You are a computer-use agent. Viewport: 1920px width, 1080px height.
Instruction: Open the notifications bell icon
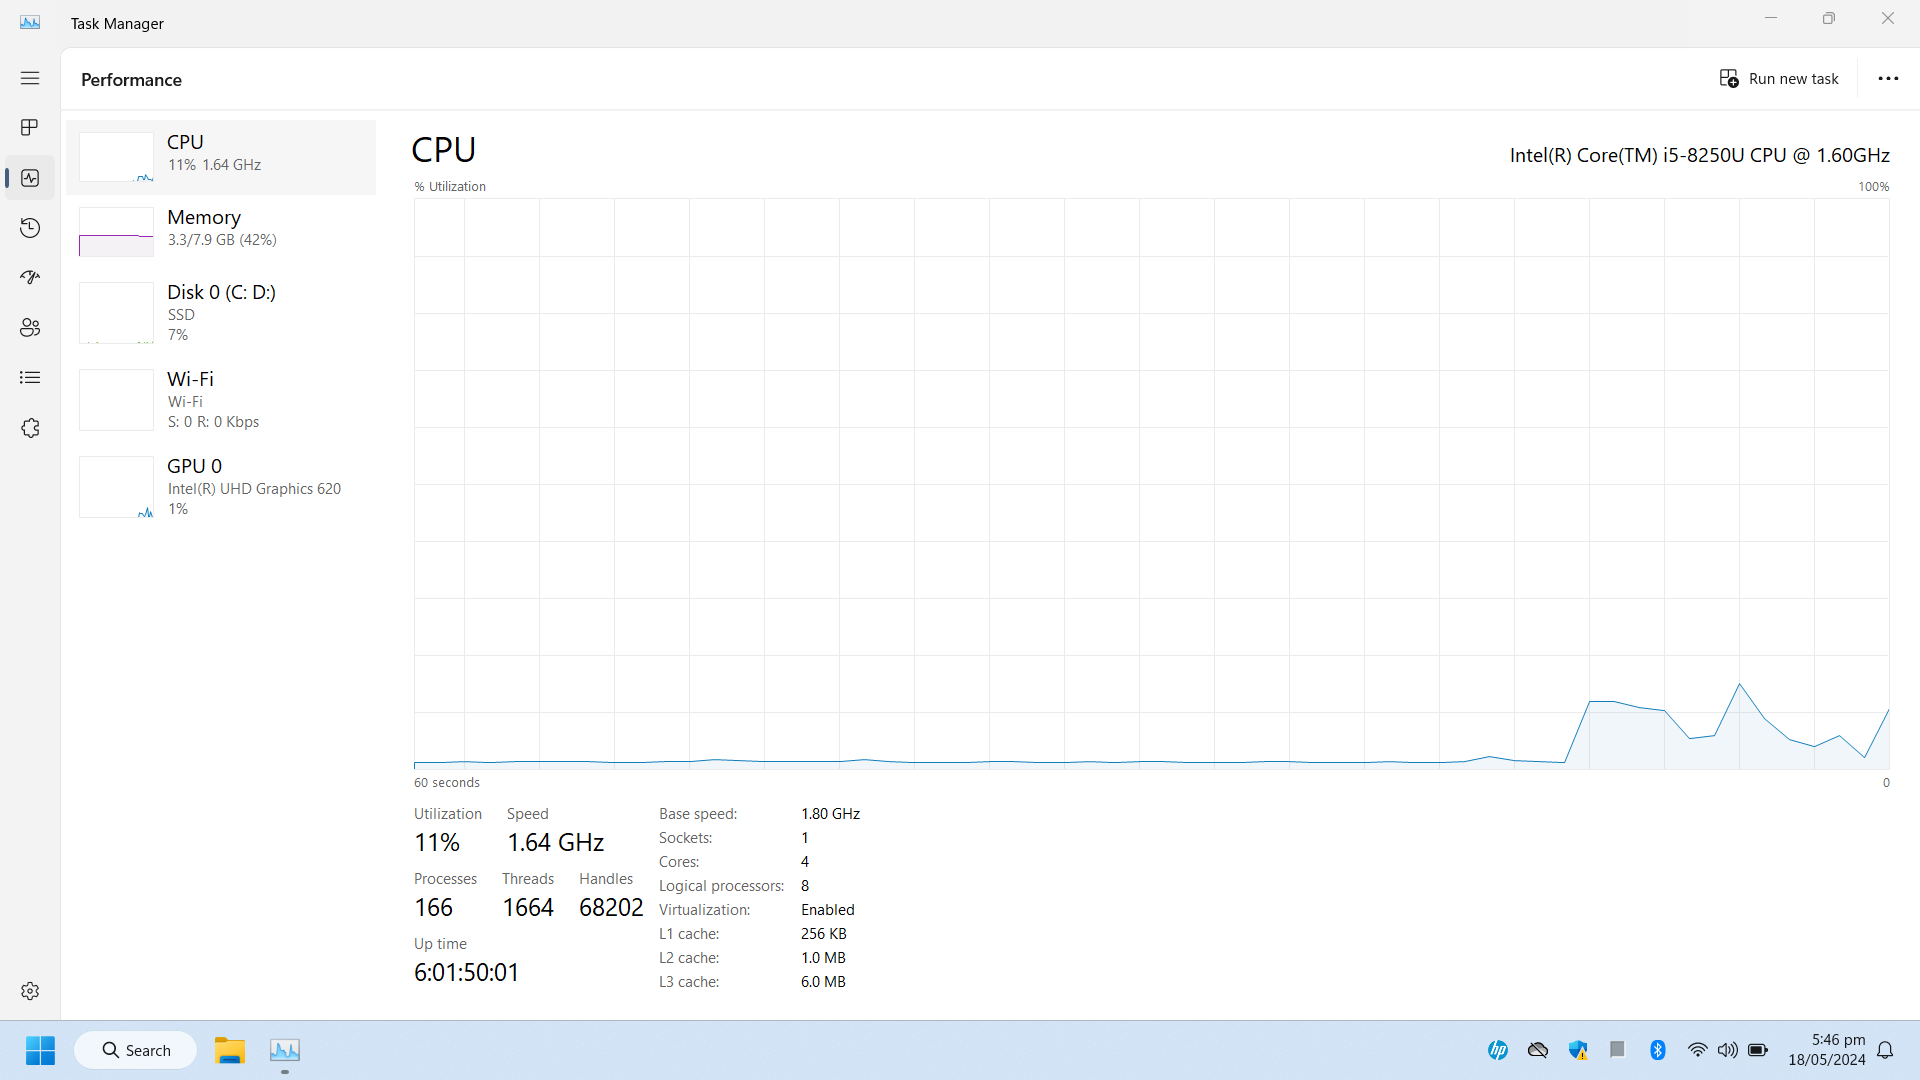click(1885, 1050)
